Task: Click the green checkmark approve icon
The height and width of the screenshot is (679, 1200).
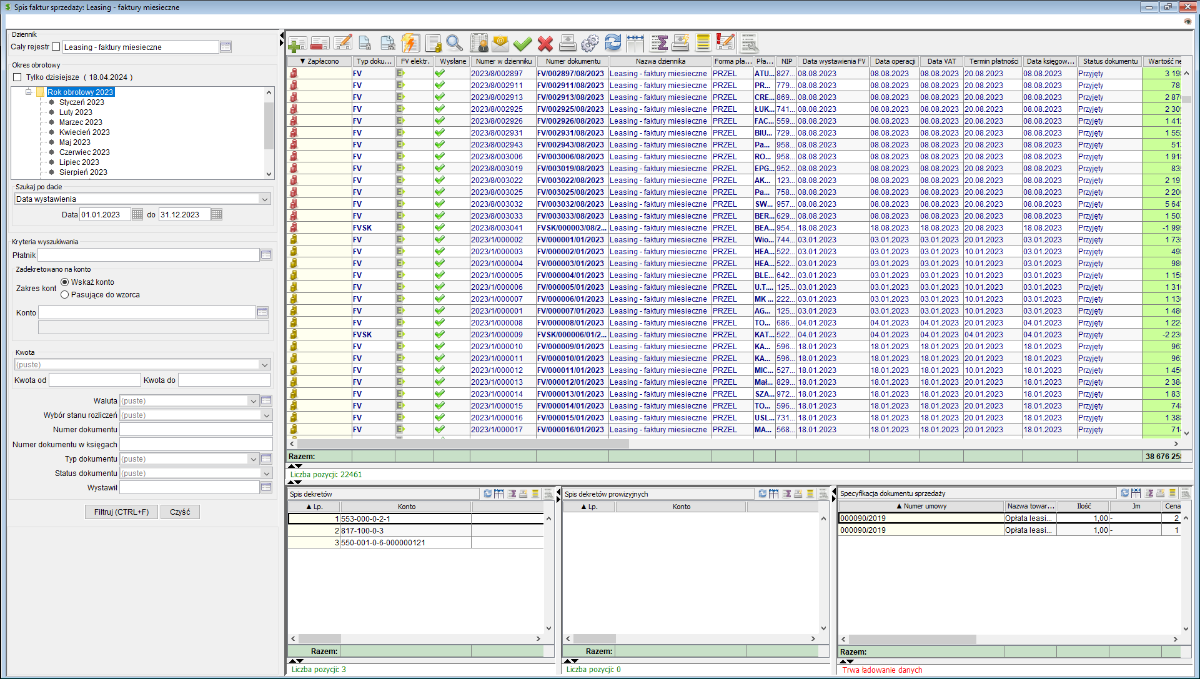Action: [522, 43]
